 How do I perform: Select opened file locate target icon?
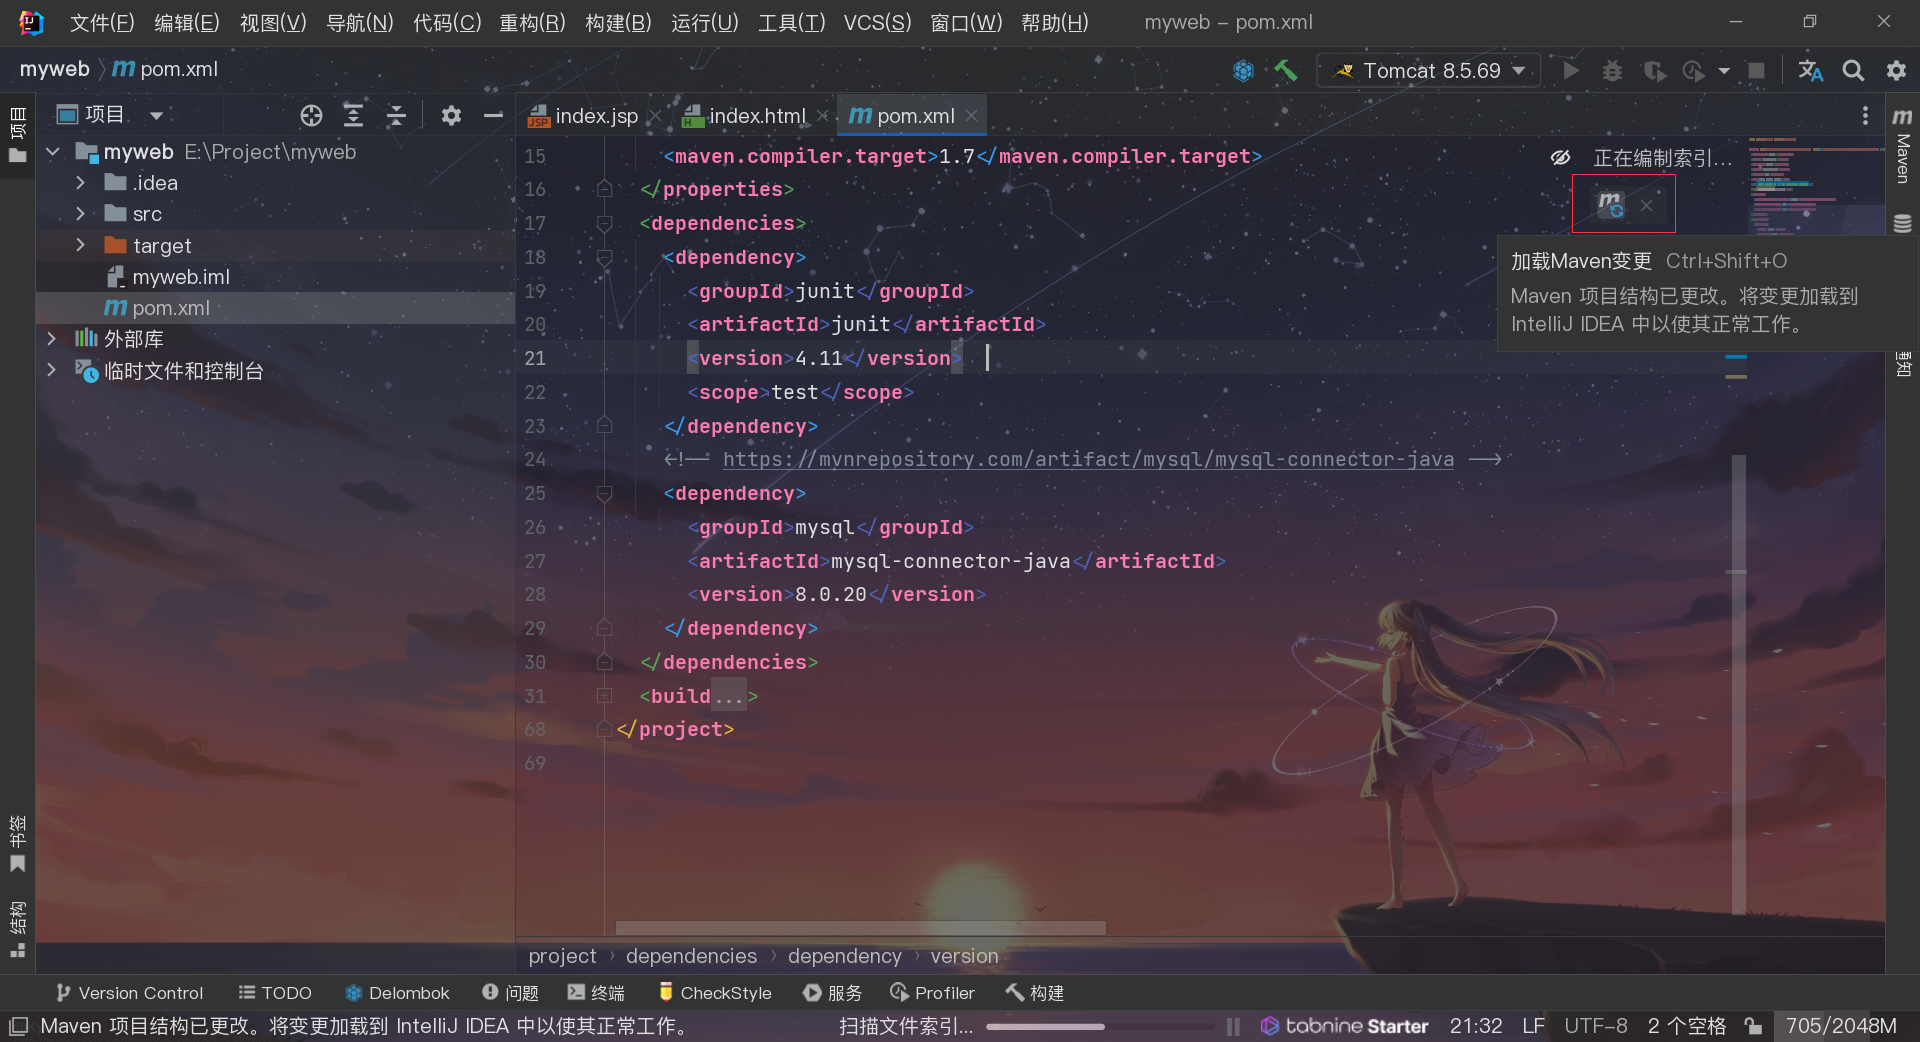(311, 116)
